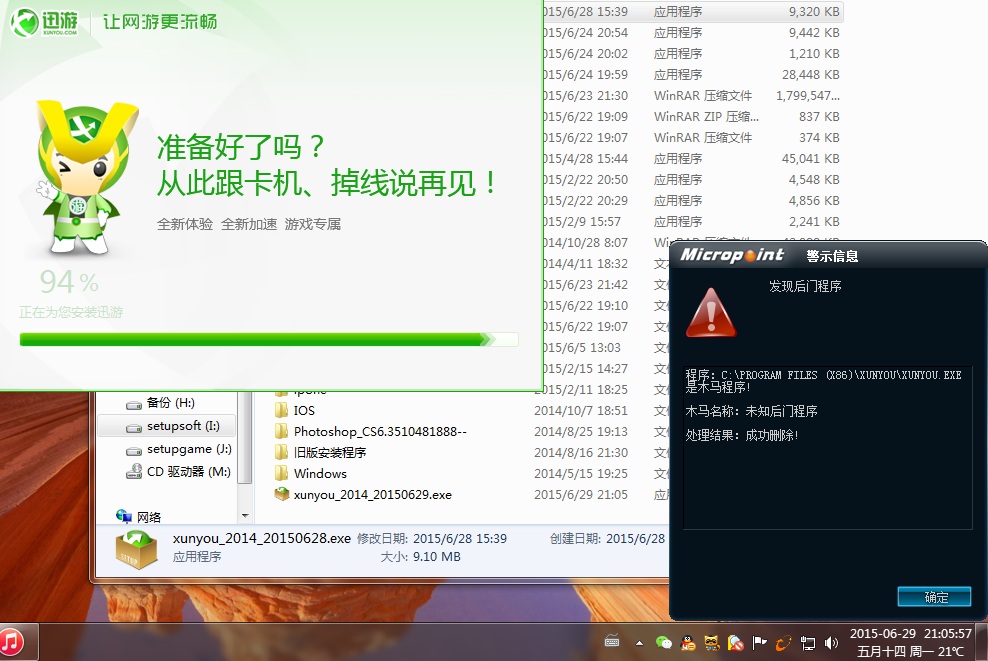Click xunyou_2014_20150628.exe name in details pane
Viewport: 988px width, 661px height.
click(261, 538)
